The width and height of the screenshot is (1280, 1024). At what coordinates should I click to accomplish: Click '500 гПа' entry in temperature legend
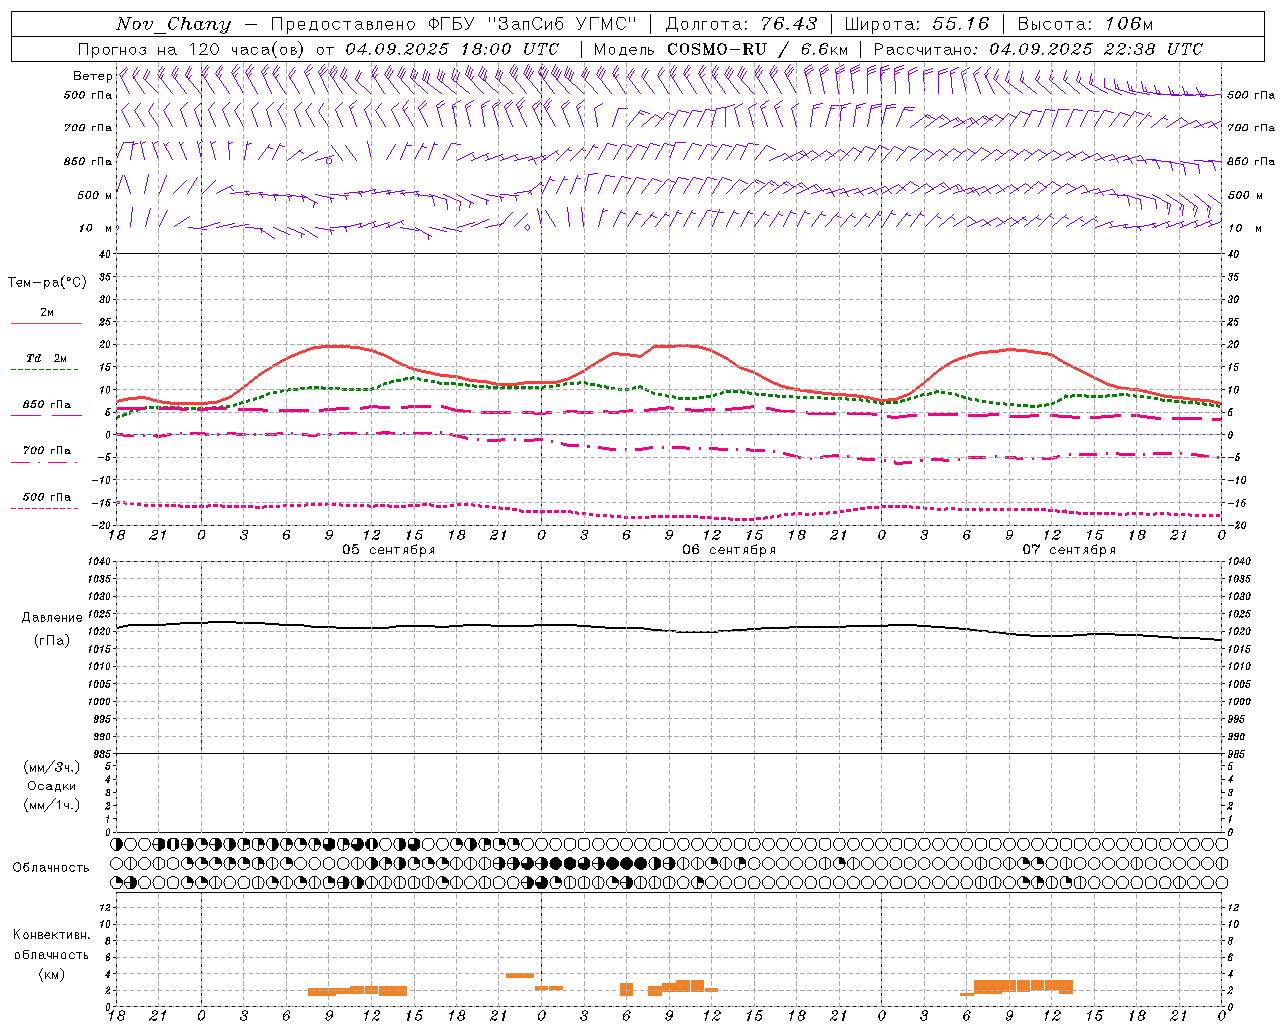click(47, 497)
